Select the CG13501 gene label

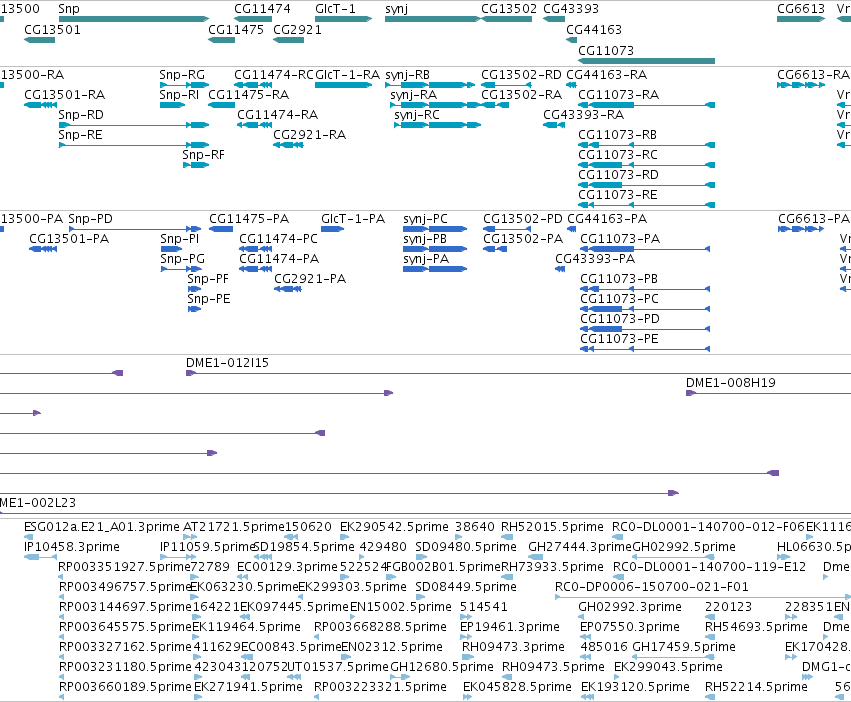[53, 29]
